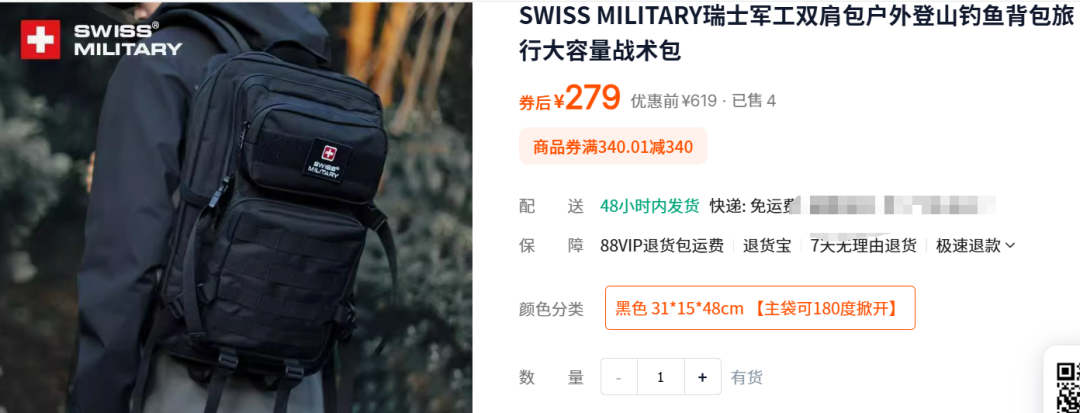The image size is (1080, 413).
Task: Increase quantity with the plus button
Action: coord(703,377)
